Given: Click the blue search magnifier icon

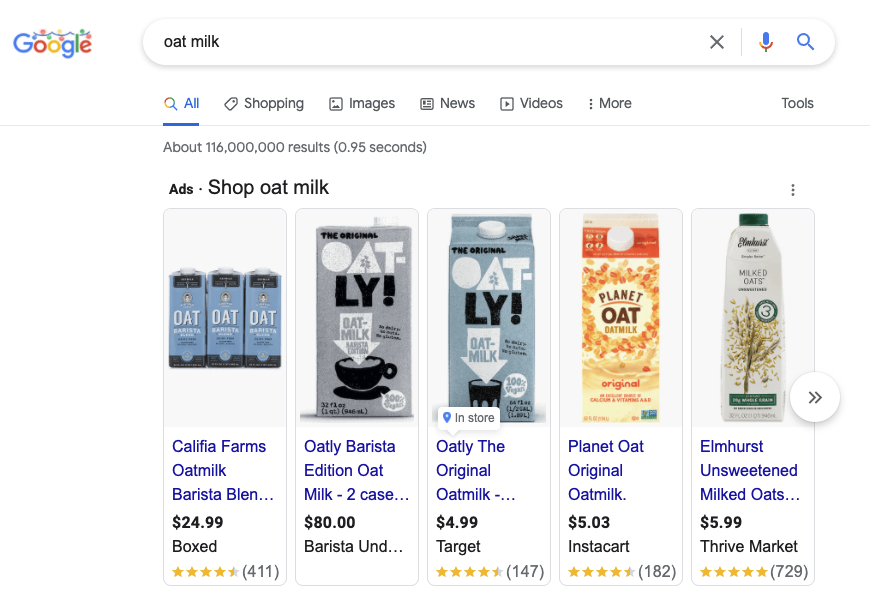Looking at the screenshot, I should click(x=805, y=42).
